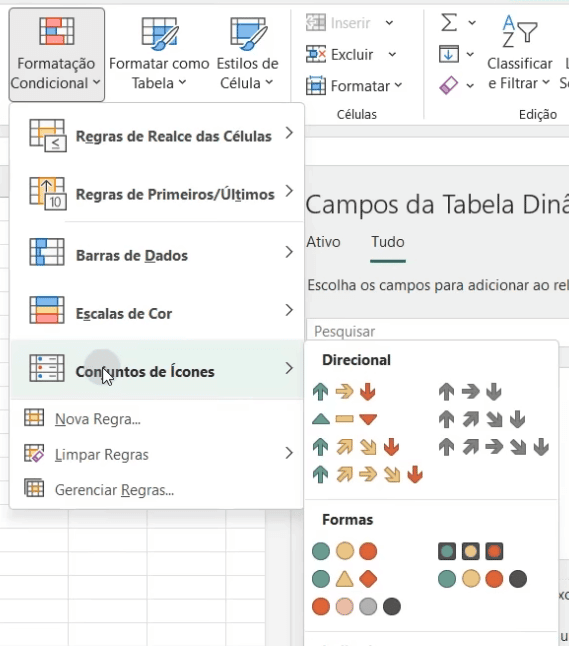Click the Pesquisar field search box
Image resolution: width=569 pixels, height=646 pixels.
tap(438, 331)
